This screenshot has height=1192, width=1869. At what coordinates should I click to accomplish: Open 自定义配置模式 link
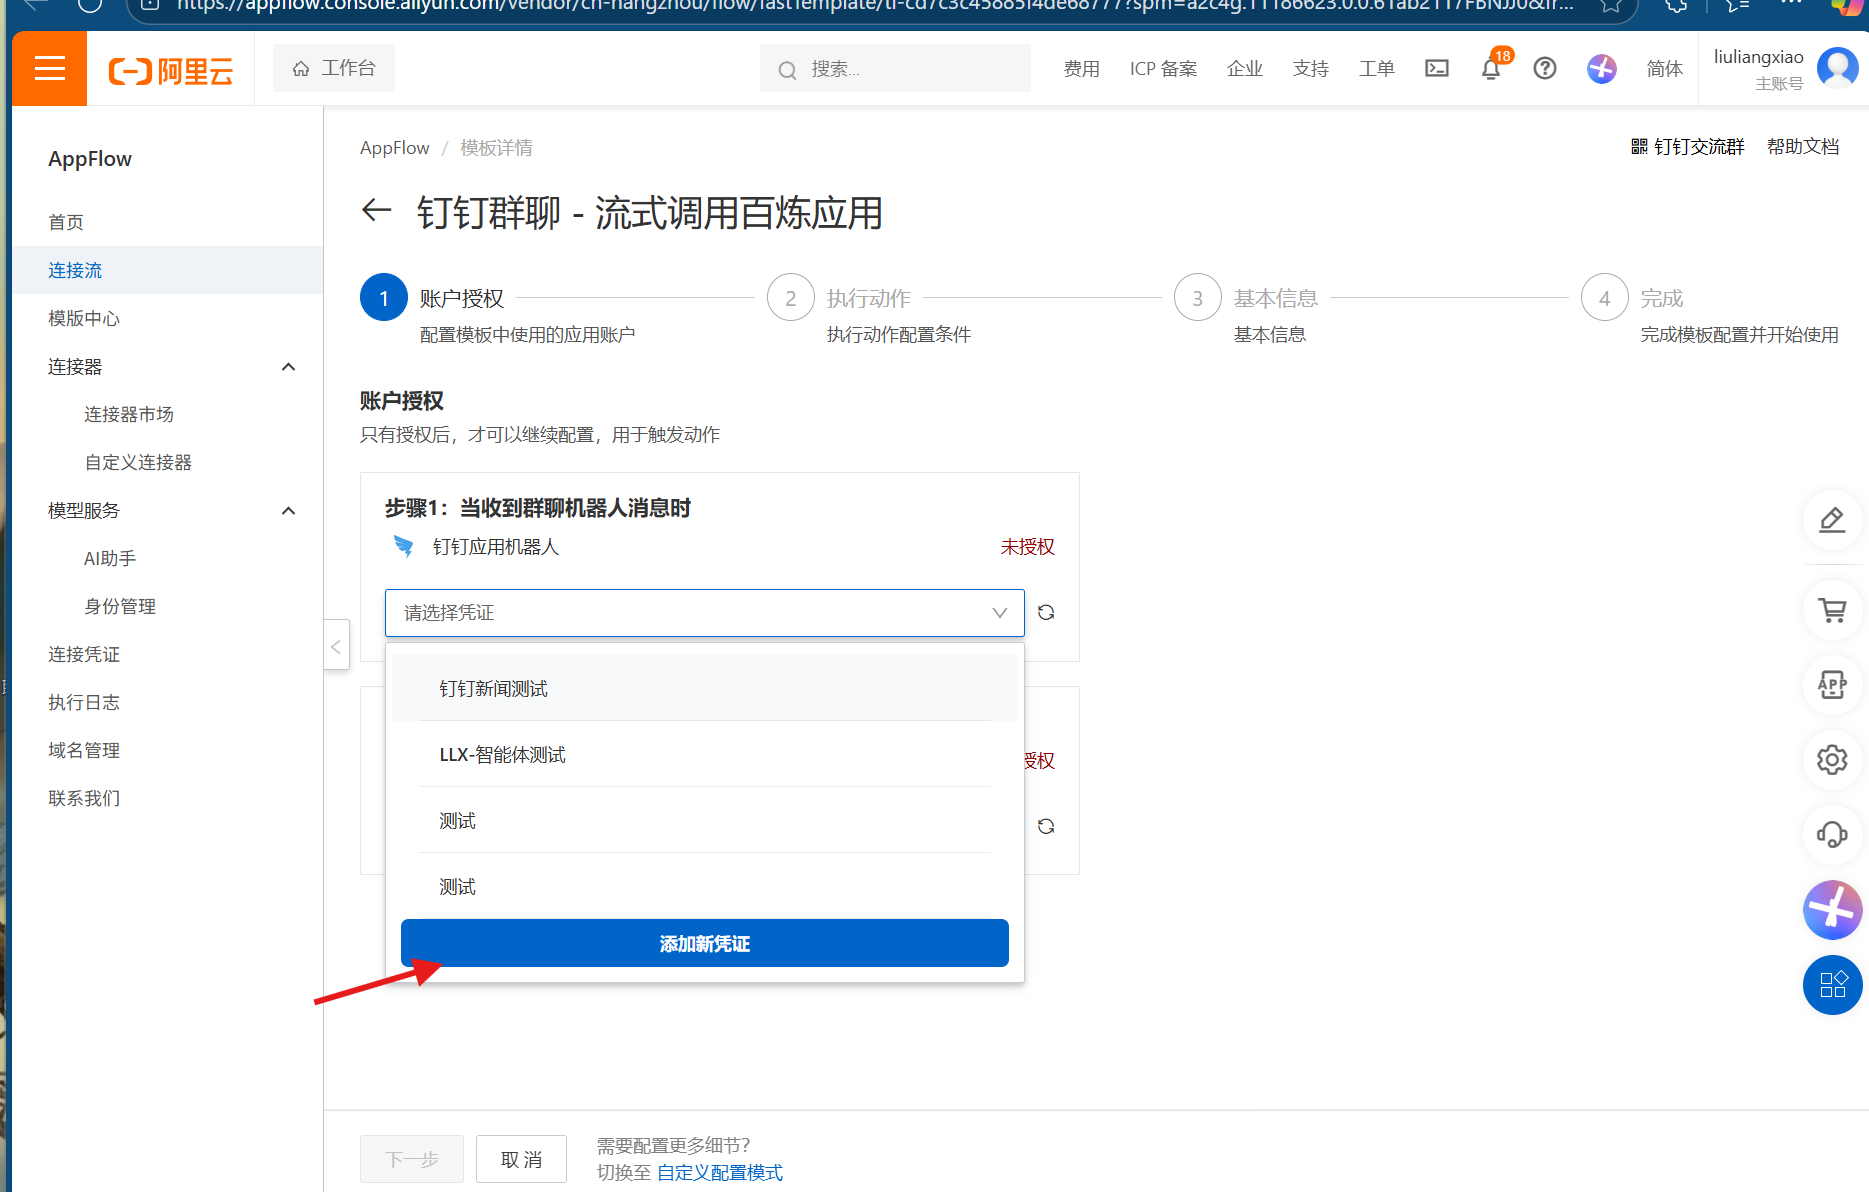pos(720,1173)
